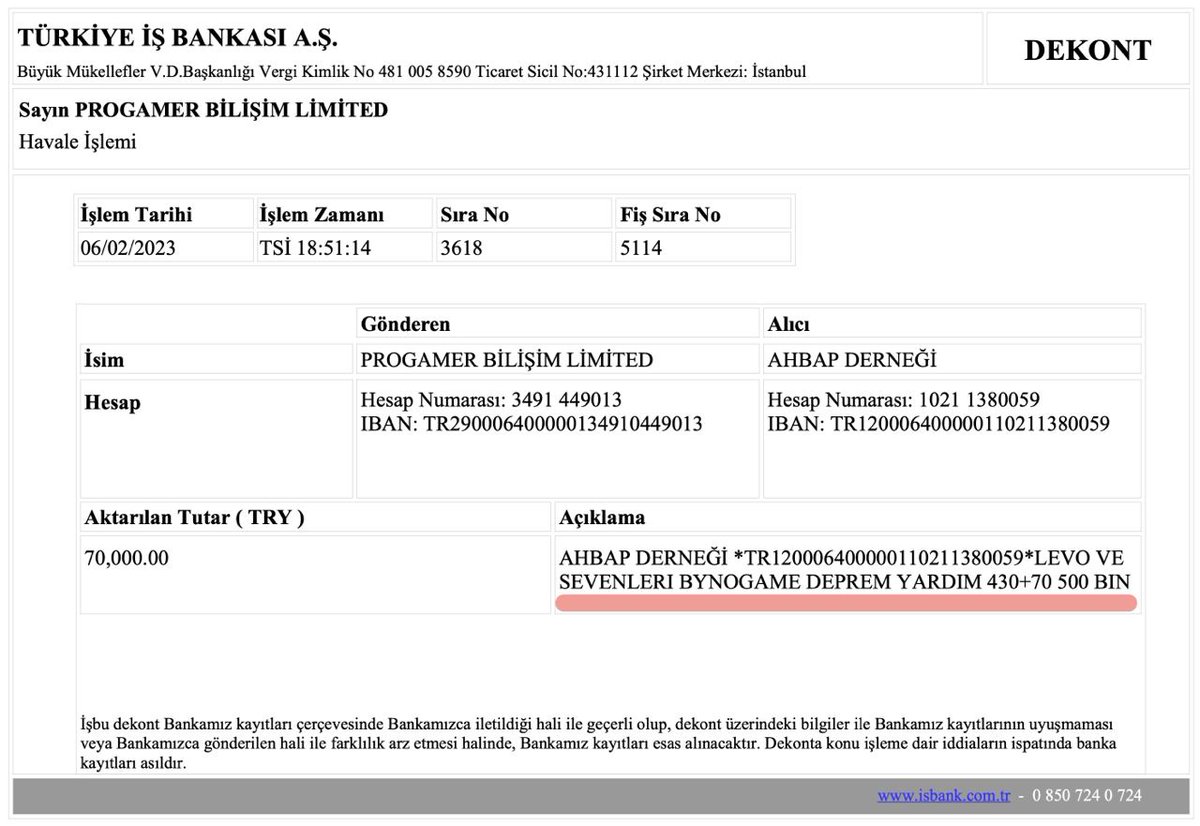Select the TÜRKİYE İŞ BANKASI A.Ş. title

coord(178,39)
